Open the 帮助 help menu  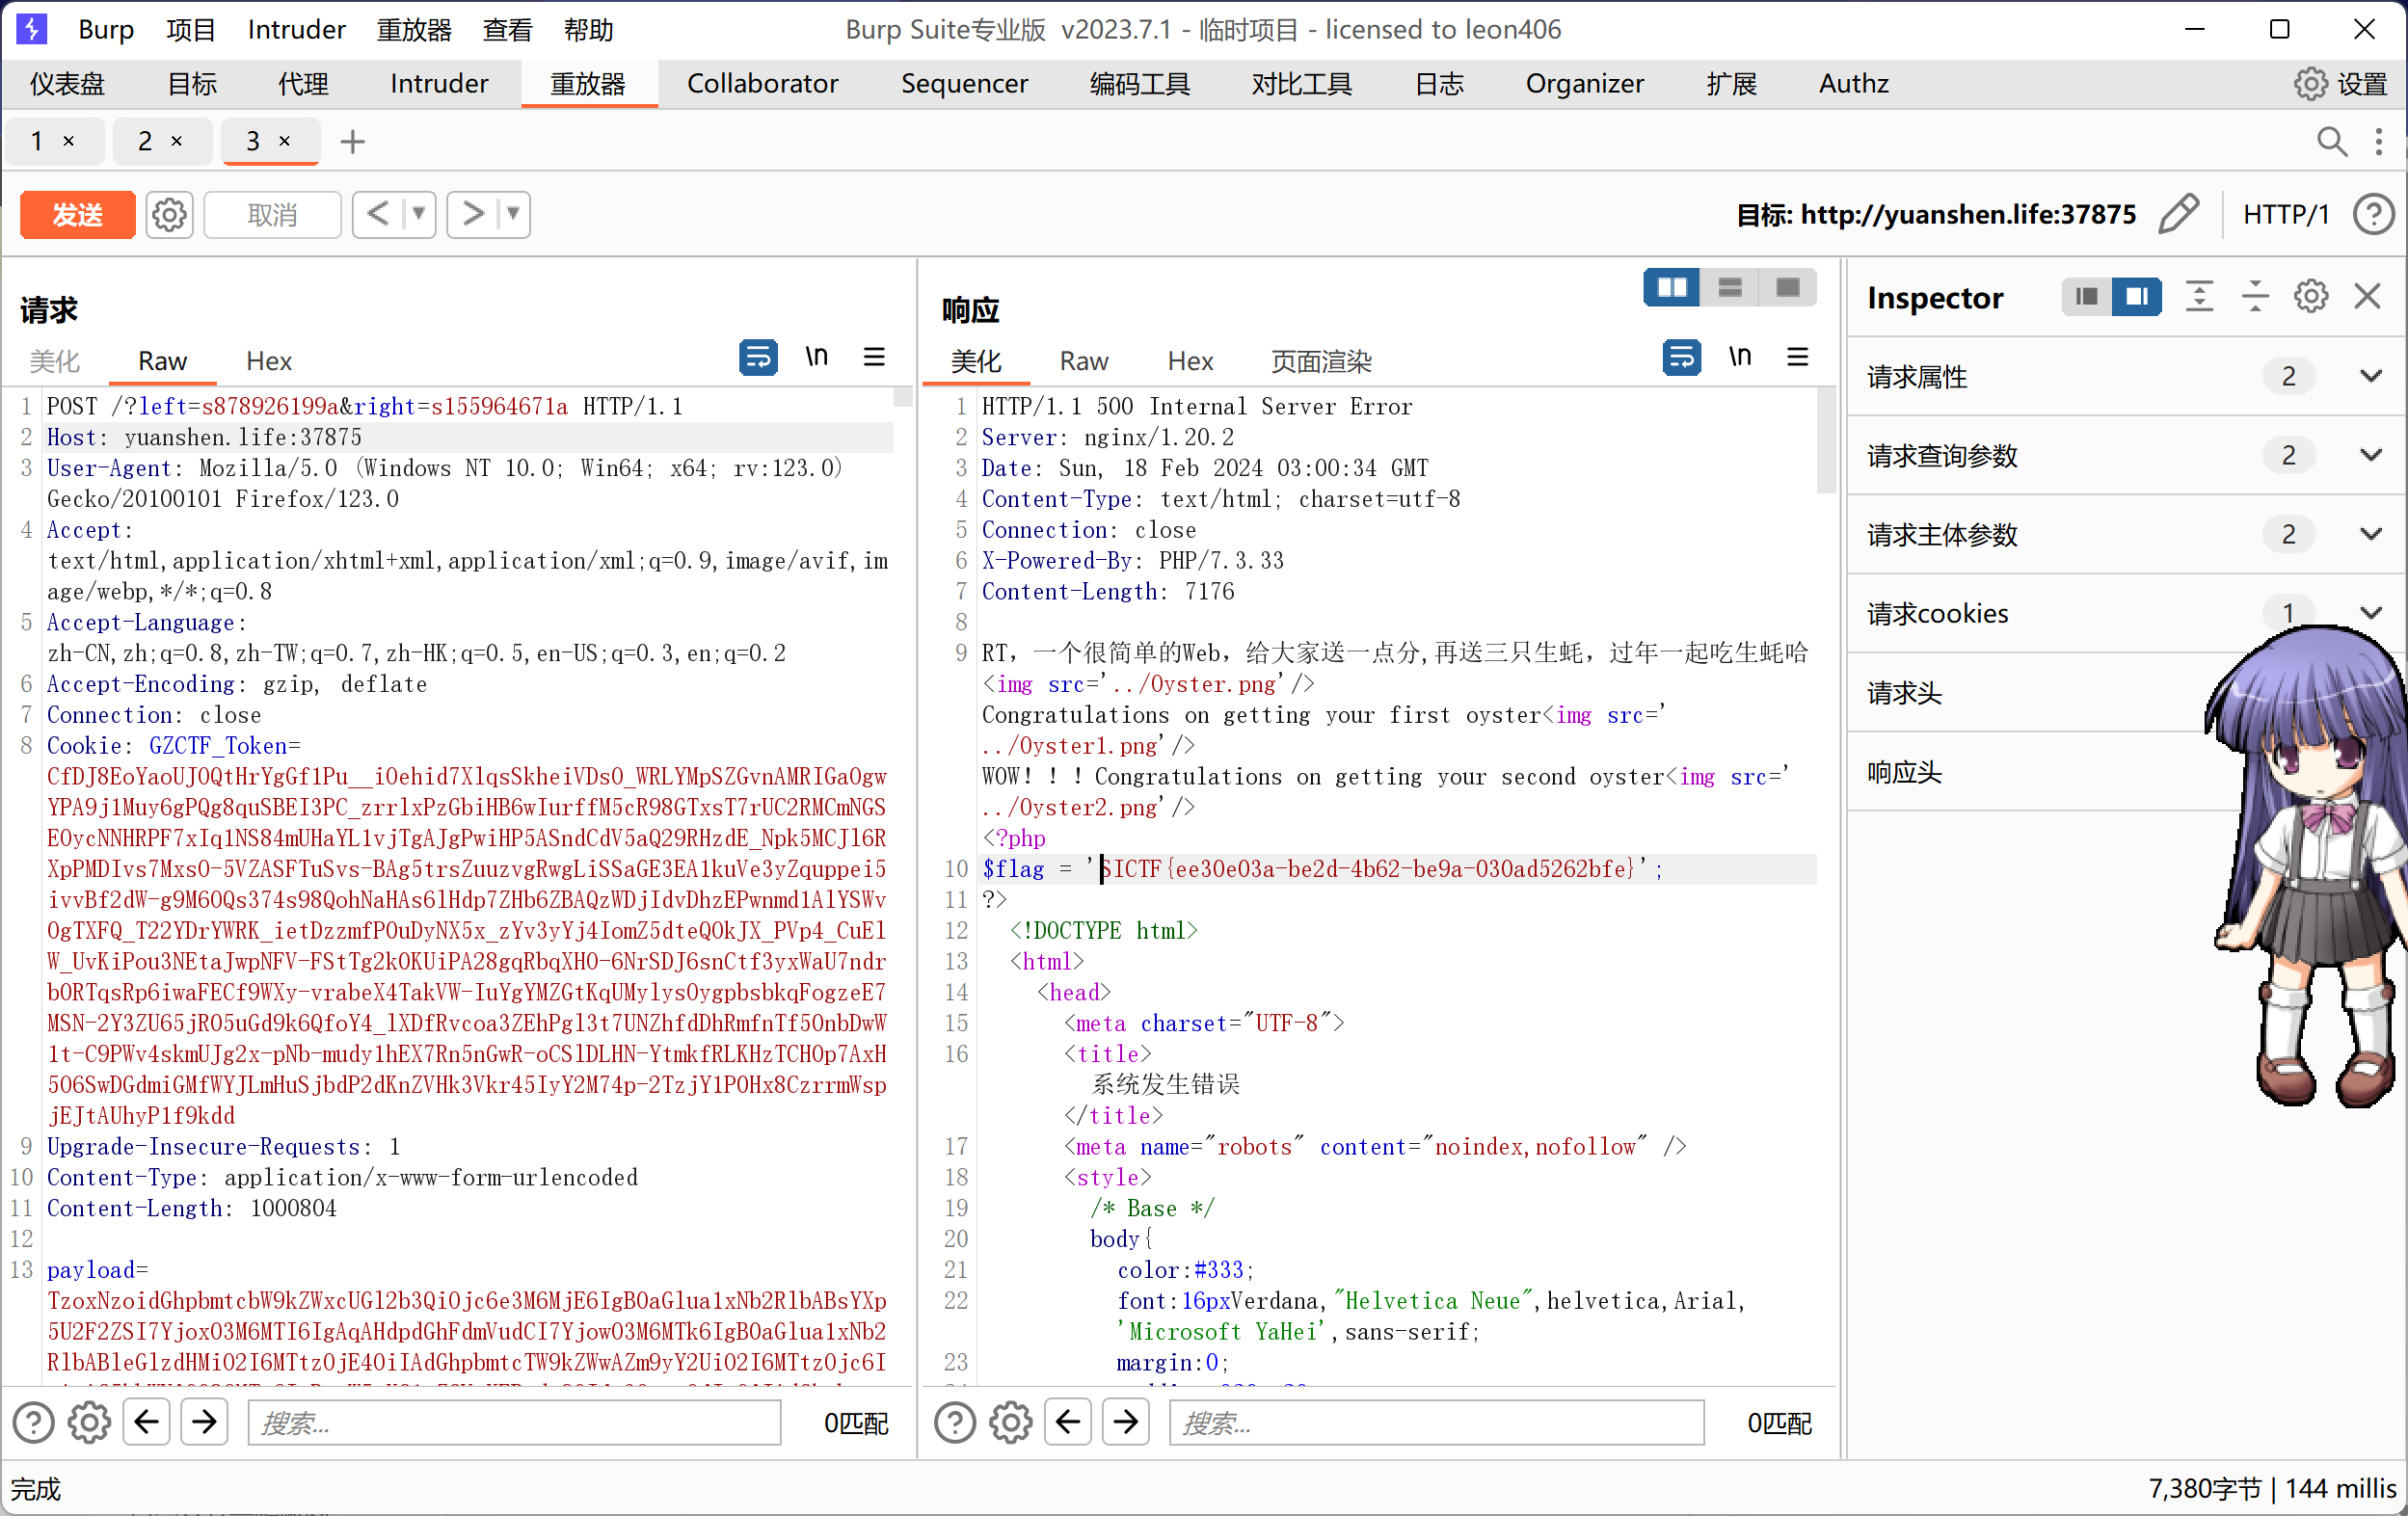588,30
